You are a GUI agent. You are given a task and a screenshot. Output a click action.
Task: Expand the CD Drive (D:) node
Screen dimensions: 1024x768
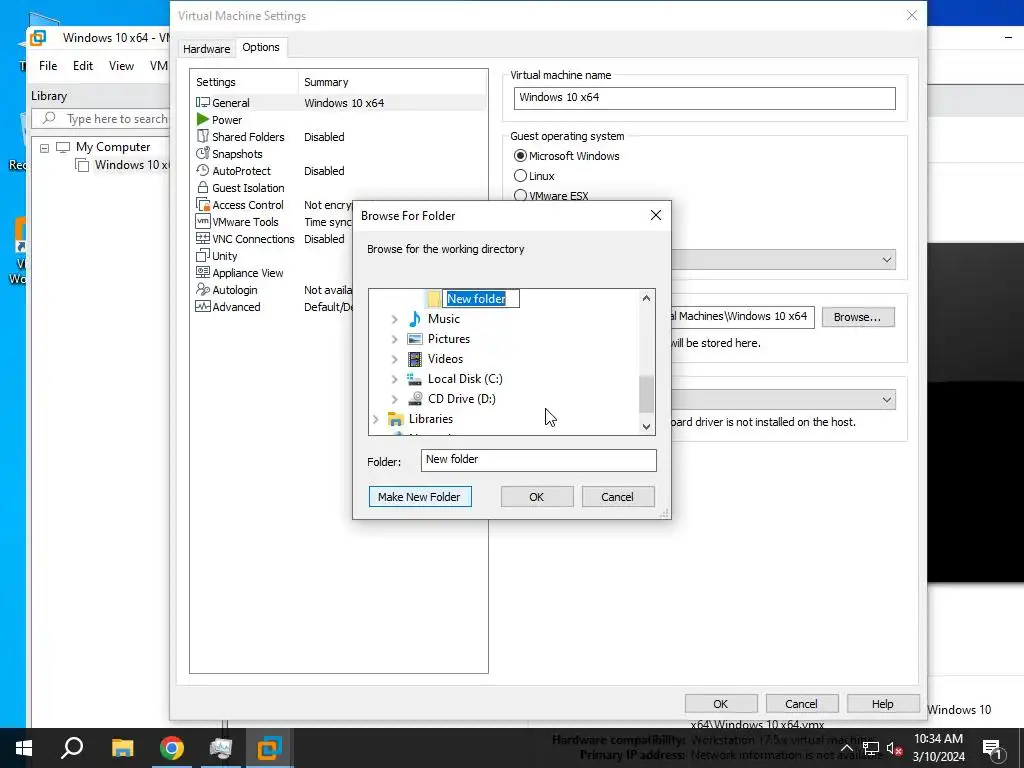(x=394, y=399)
